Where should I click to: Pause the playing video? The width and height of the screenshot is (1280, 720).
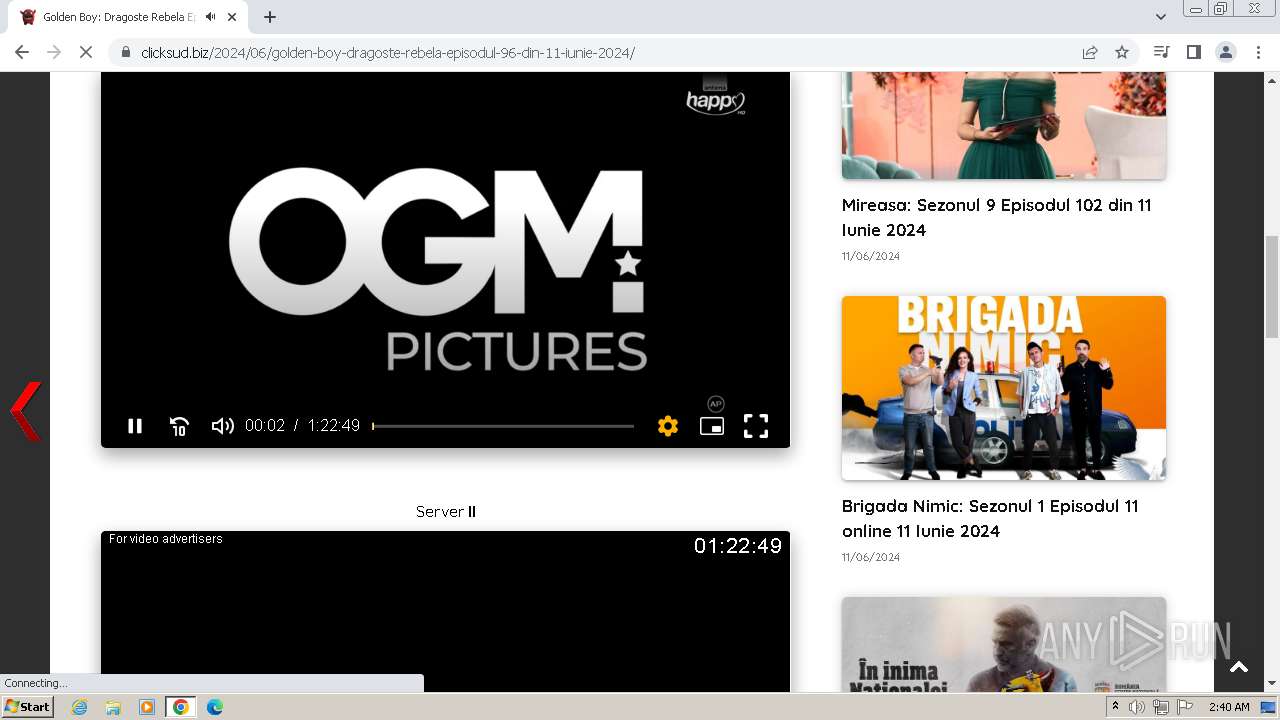[x=135, y=426]
